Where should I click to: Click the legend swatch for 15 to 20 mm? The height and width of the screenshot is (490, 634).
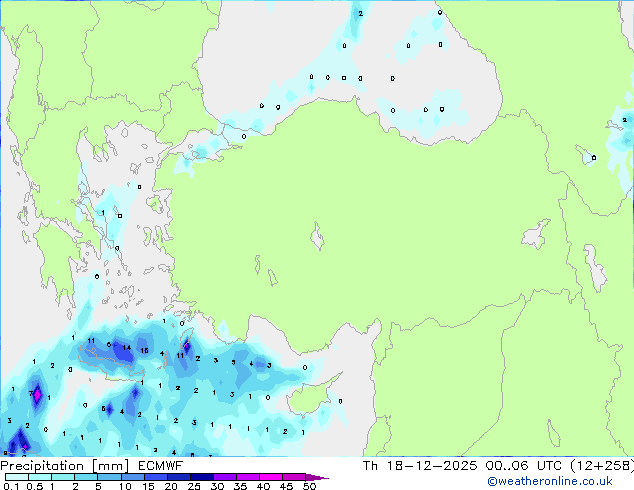coord(156,477)
